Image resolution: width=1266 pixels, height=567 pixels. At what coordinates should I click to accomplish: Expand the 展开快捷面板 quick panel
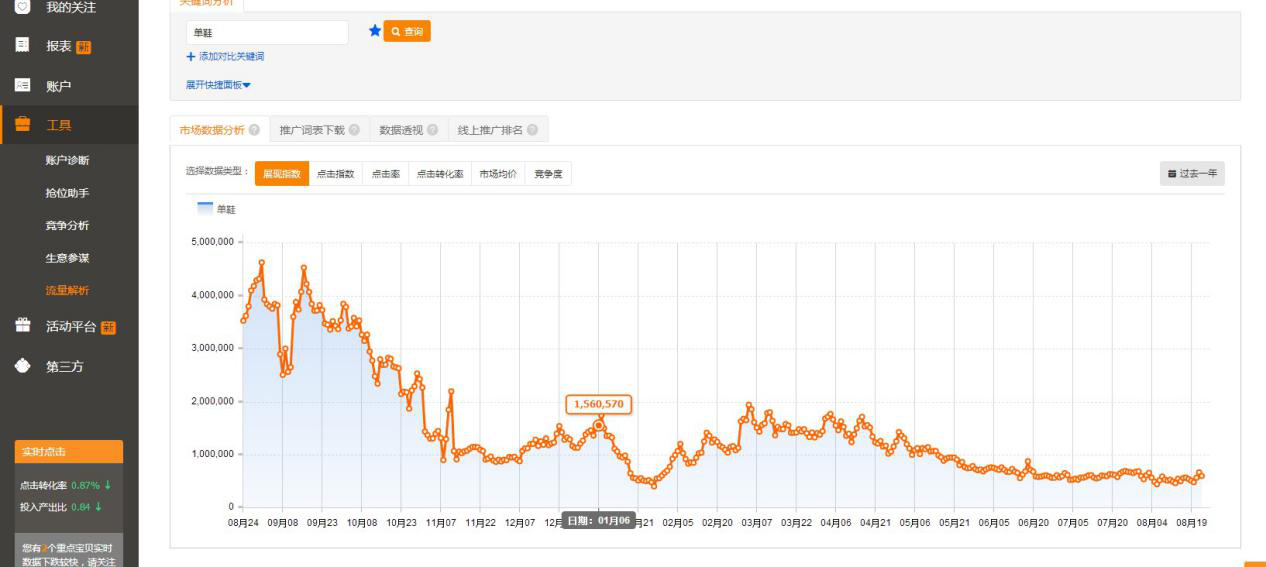point(218,85)
